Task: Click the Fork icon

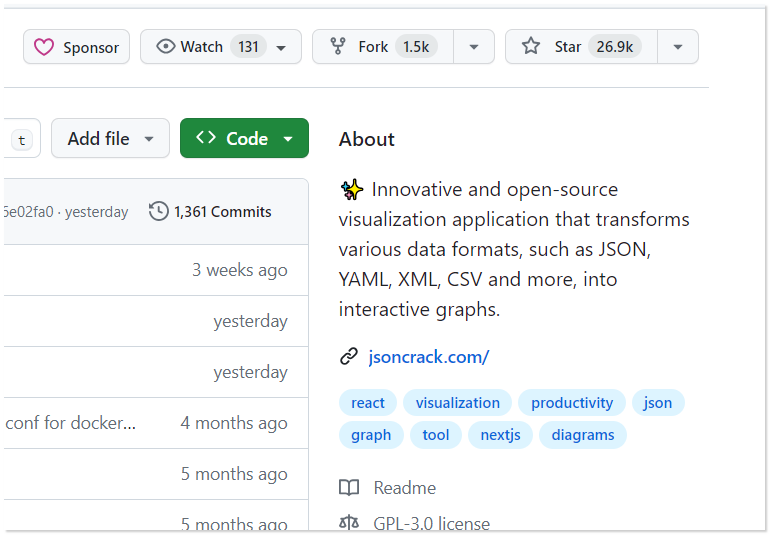Action: [x=338, y=47]
